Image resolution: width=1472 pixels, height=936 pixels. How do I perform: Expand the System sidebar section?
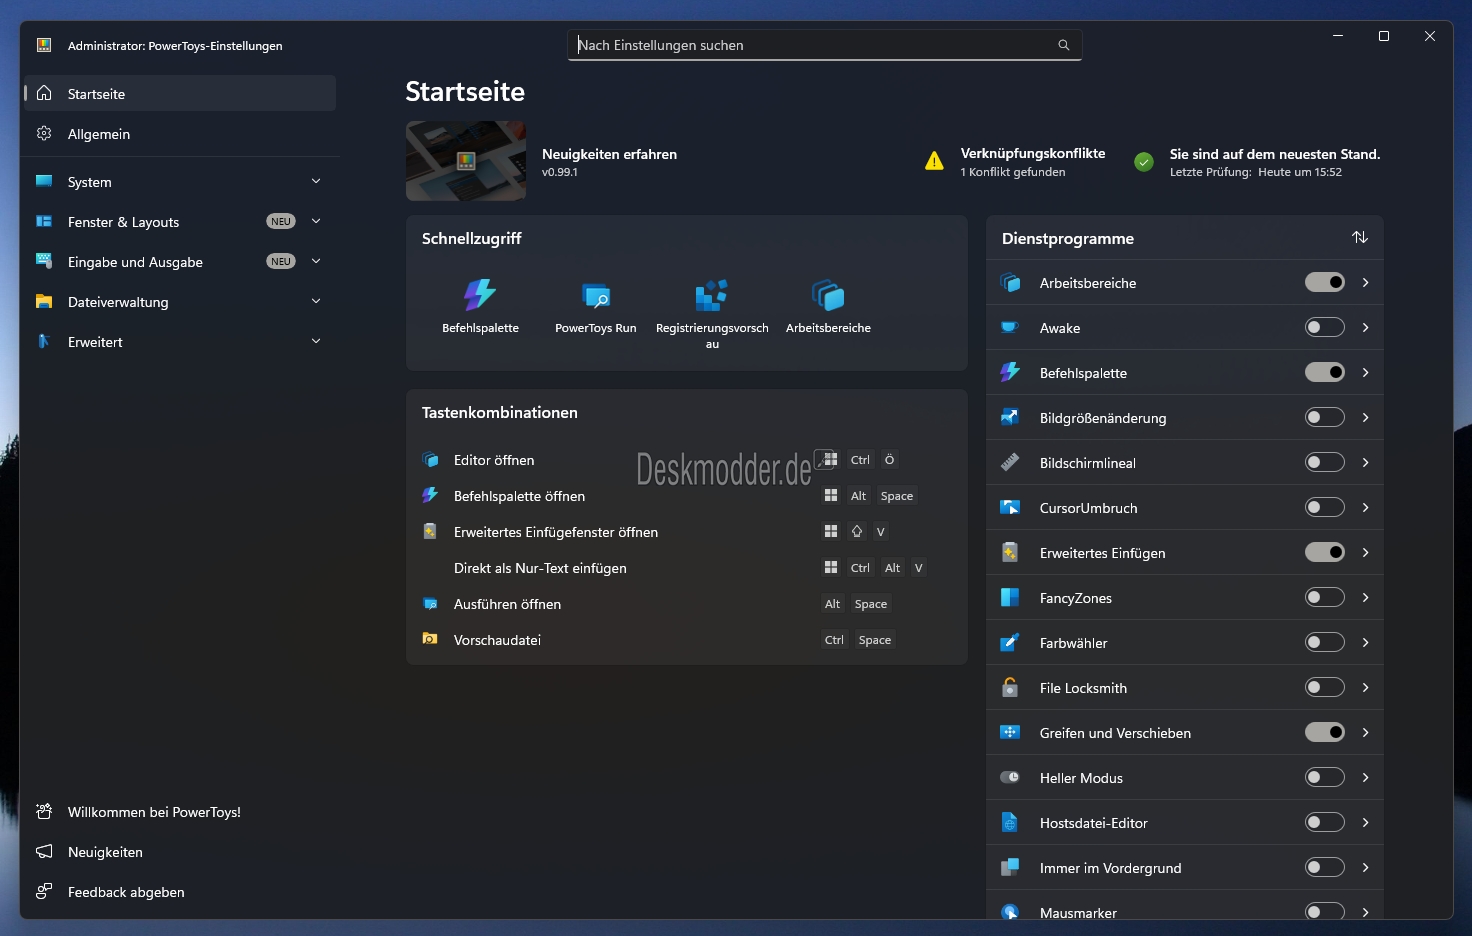coord(316,182)
